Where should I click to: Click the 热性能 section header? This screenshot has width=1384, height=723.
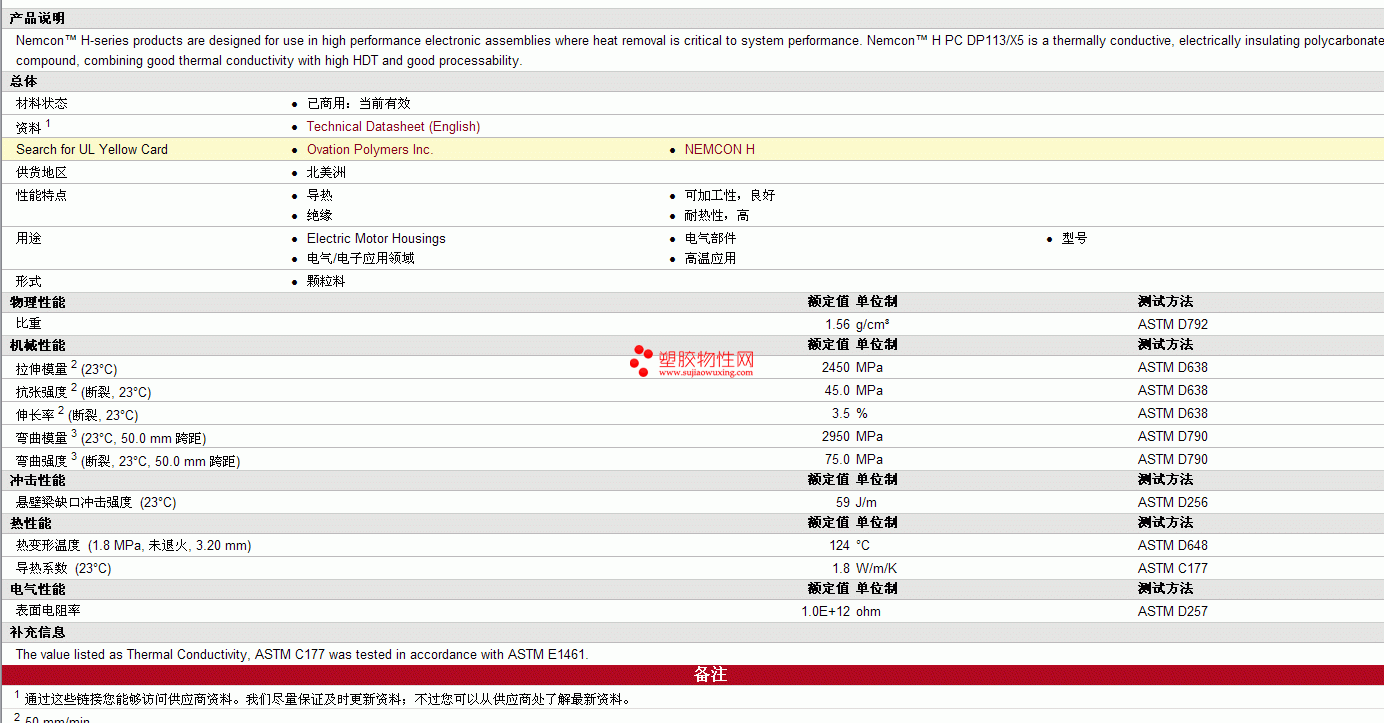[31, 523]
